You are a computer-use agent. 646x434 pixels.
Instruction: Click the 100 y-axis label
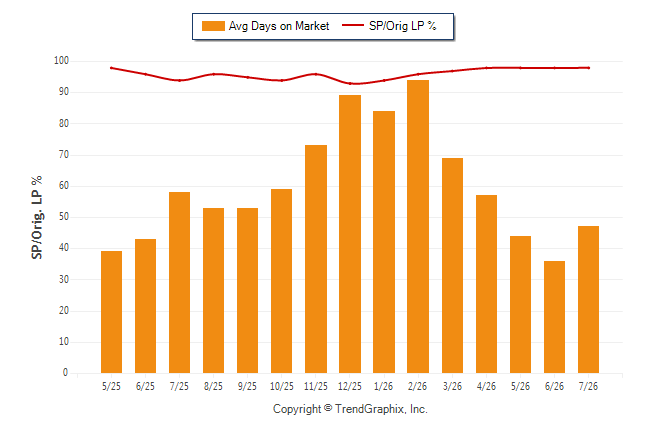[x=61, y=61]
